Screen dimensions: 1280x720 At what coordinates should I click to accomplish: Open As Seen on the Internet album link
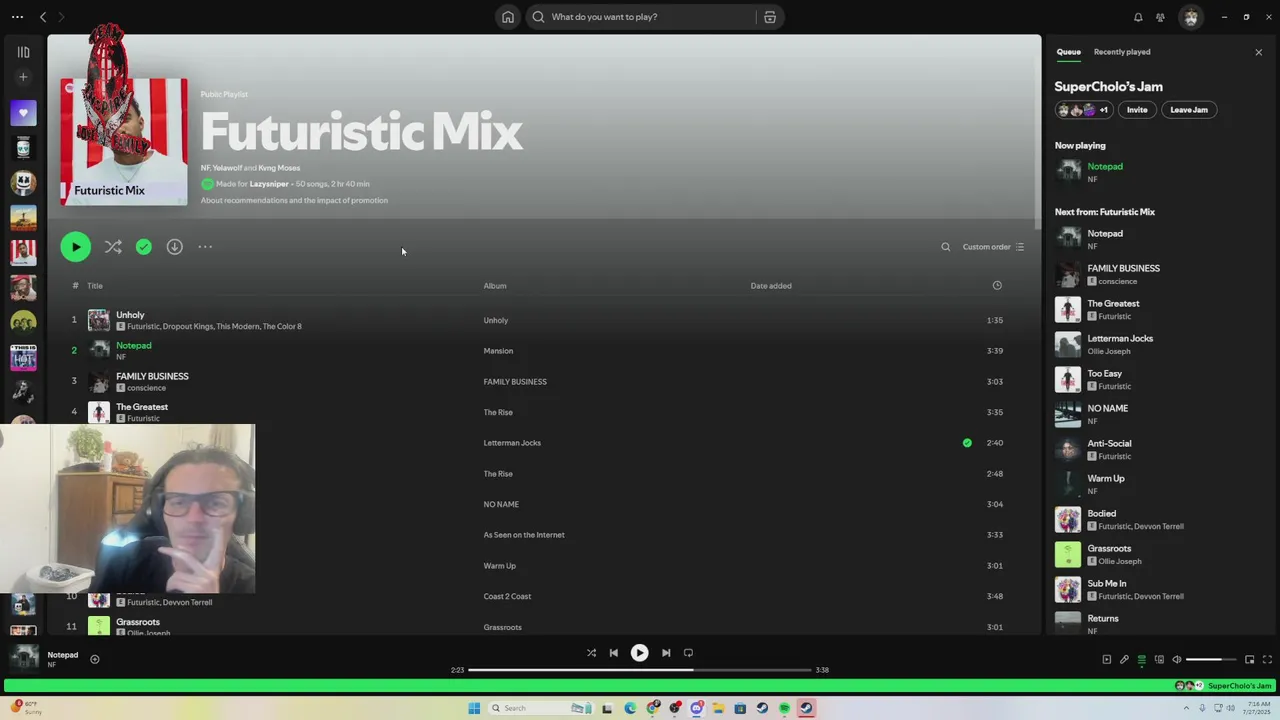524,535
